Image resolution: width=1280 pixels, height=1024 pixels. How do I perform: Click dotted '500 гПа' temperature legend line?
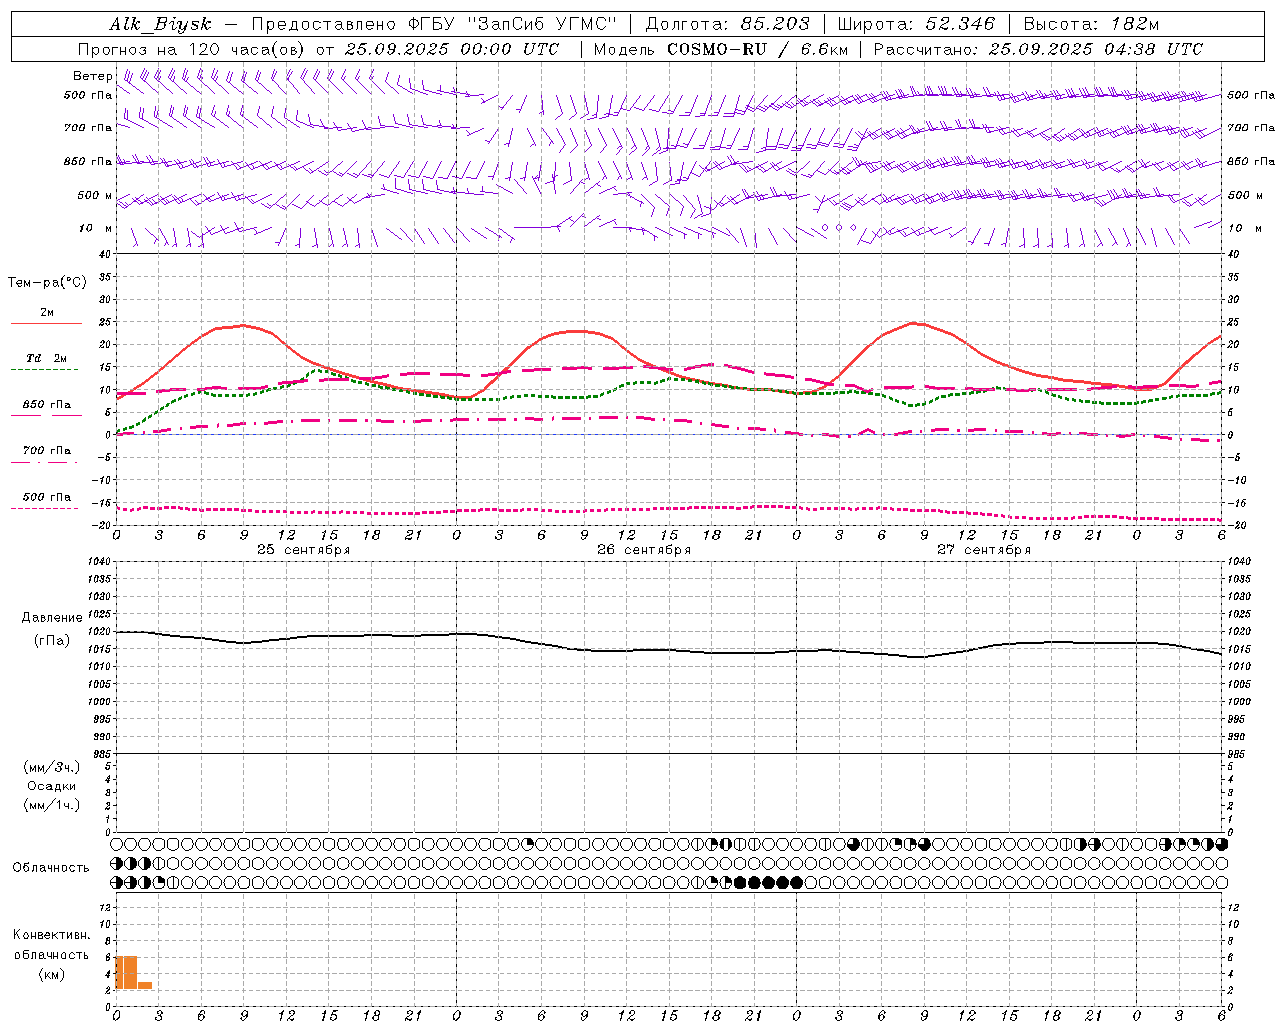point(44,508)
